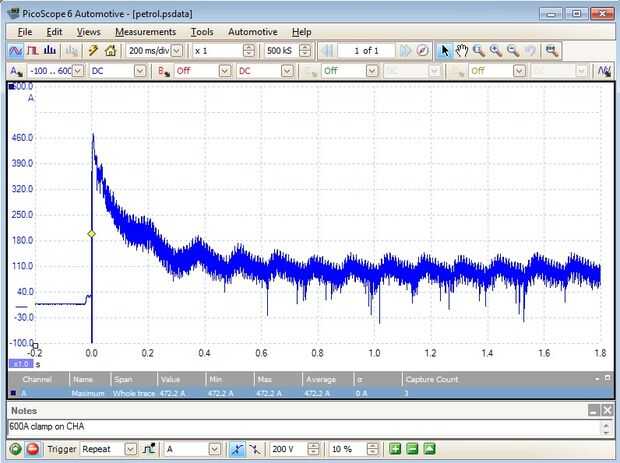Adjust the 500 kS samples stepper
620x463 pixels.
(305, 51)
